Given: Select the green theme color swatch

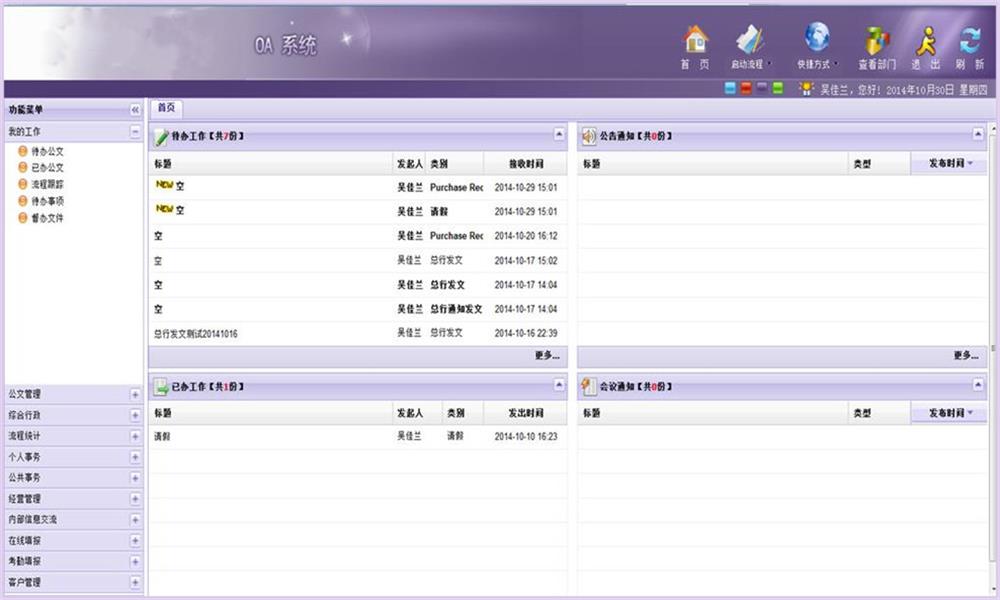Looking at the screenshot, I should tap(778, 89).
